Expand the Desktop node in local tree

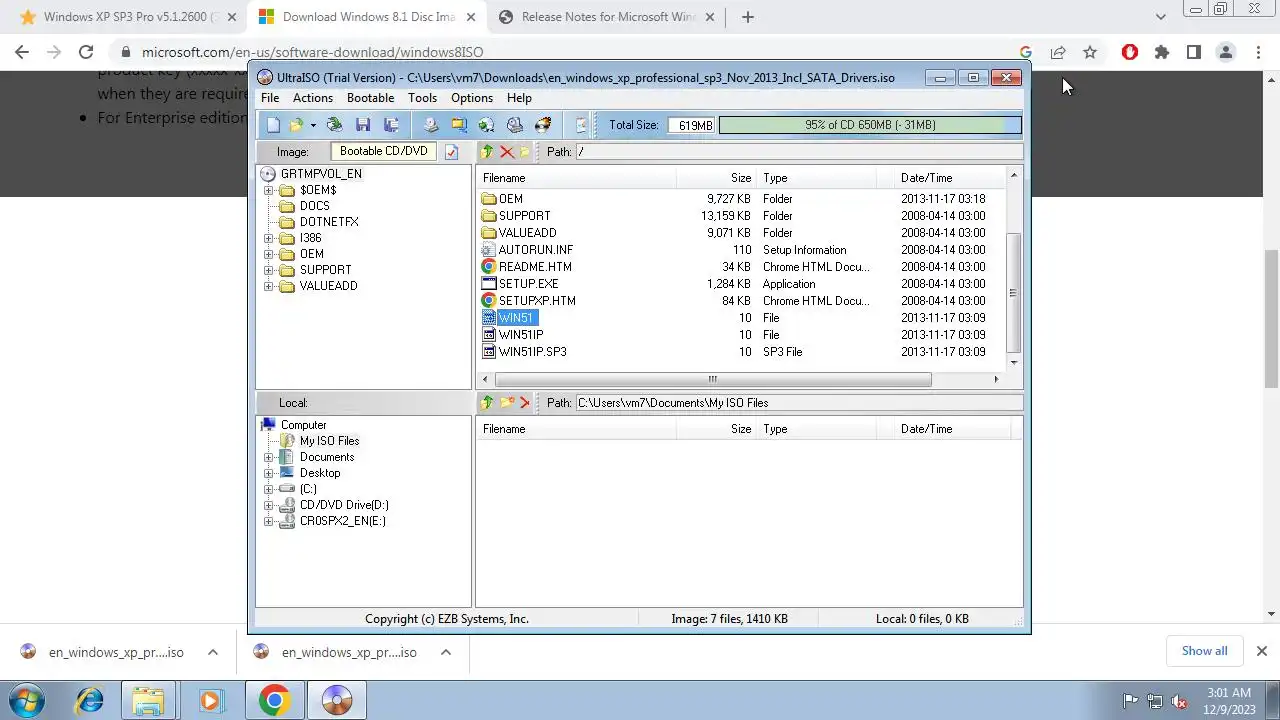(x=268, y=473)
